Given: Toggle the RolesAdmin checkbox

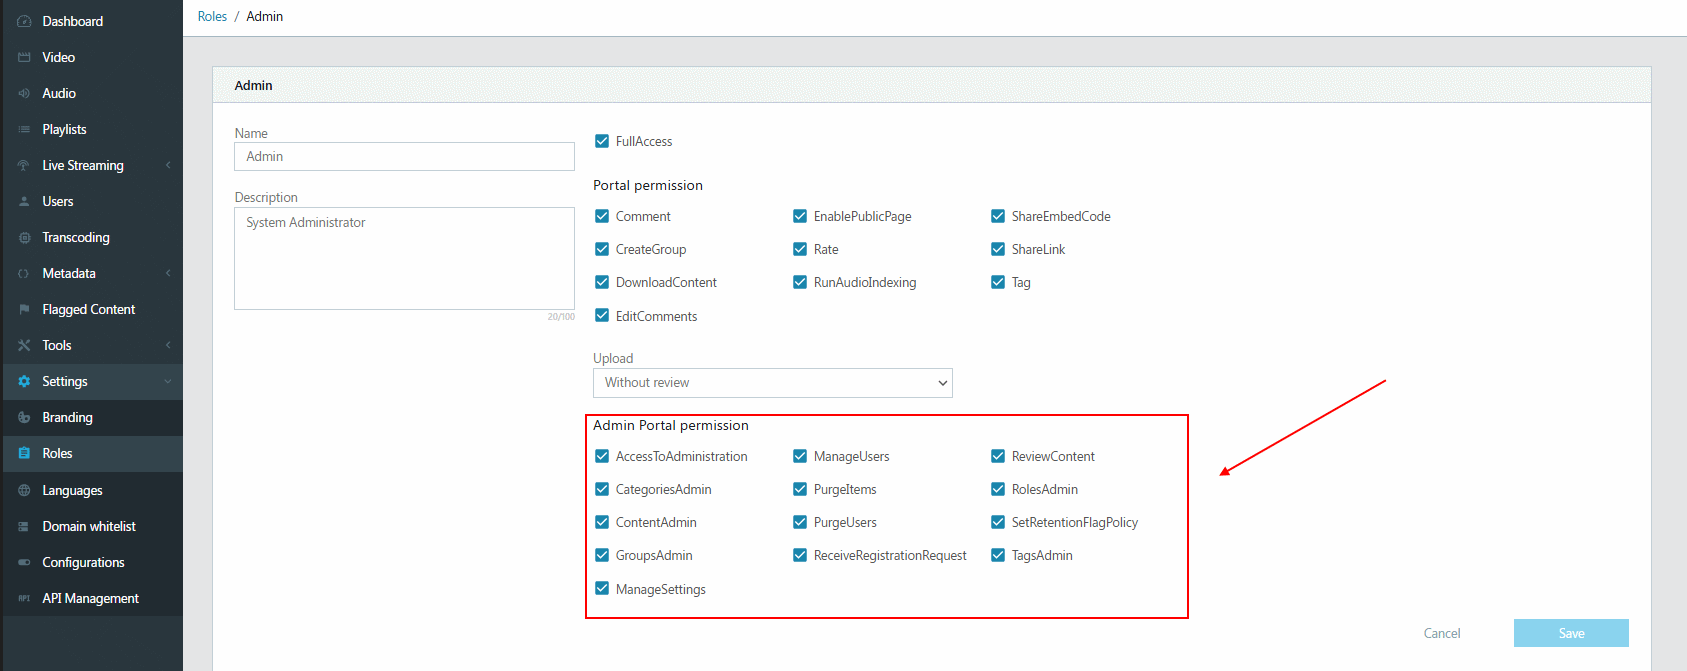Looking at the screenshot, I should [998, 489].
